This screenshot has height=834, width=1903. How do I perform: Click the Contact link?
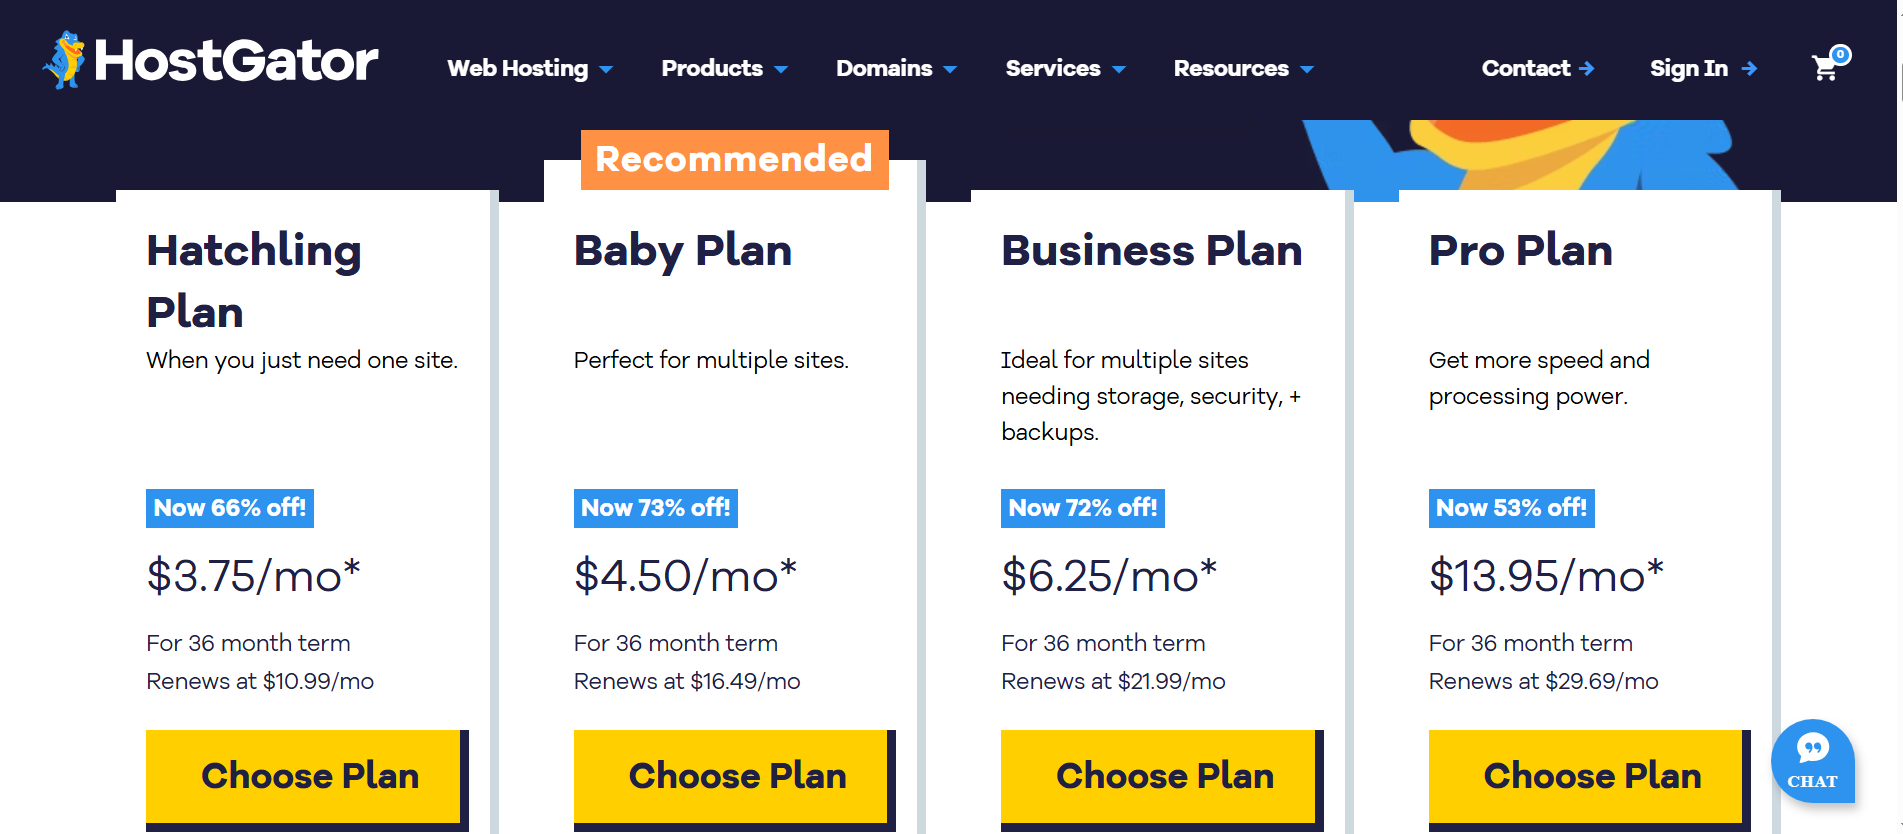click(1525, 68)
